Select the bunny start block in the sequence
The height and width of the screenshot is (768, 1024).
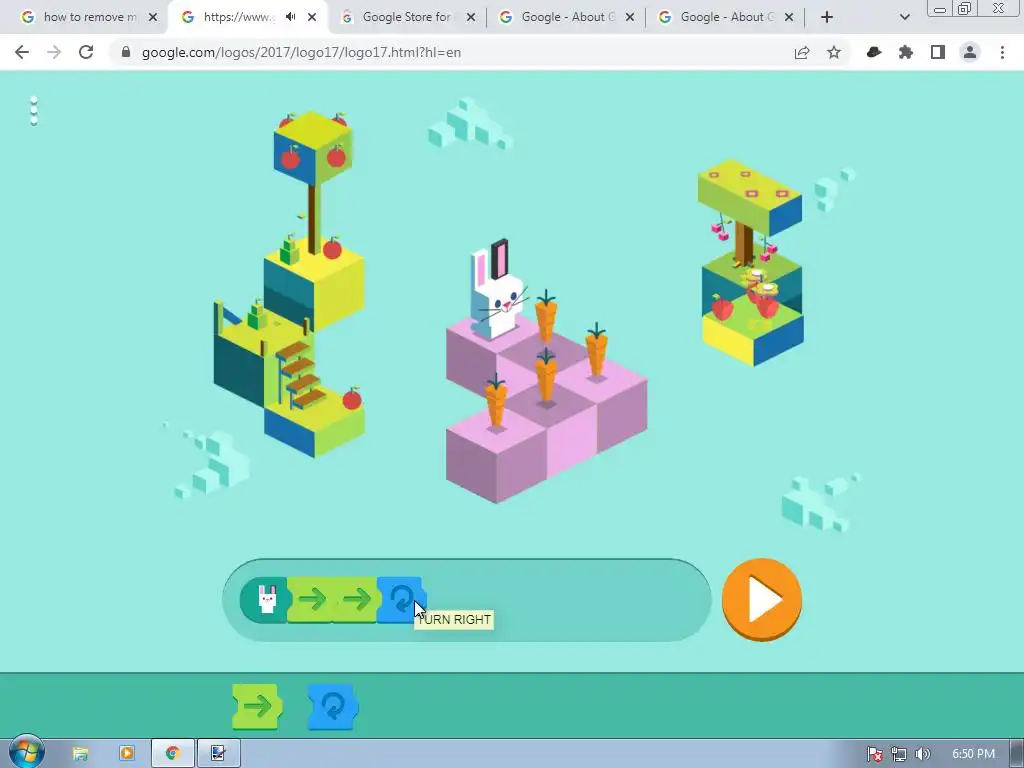point(265,600)
